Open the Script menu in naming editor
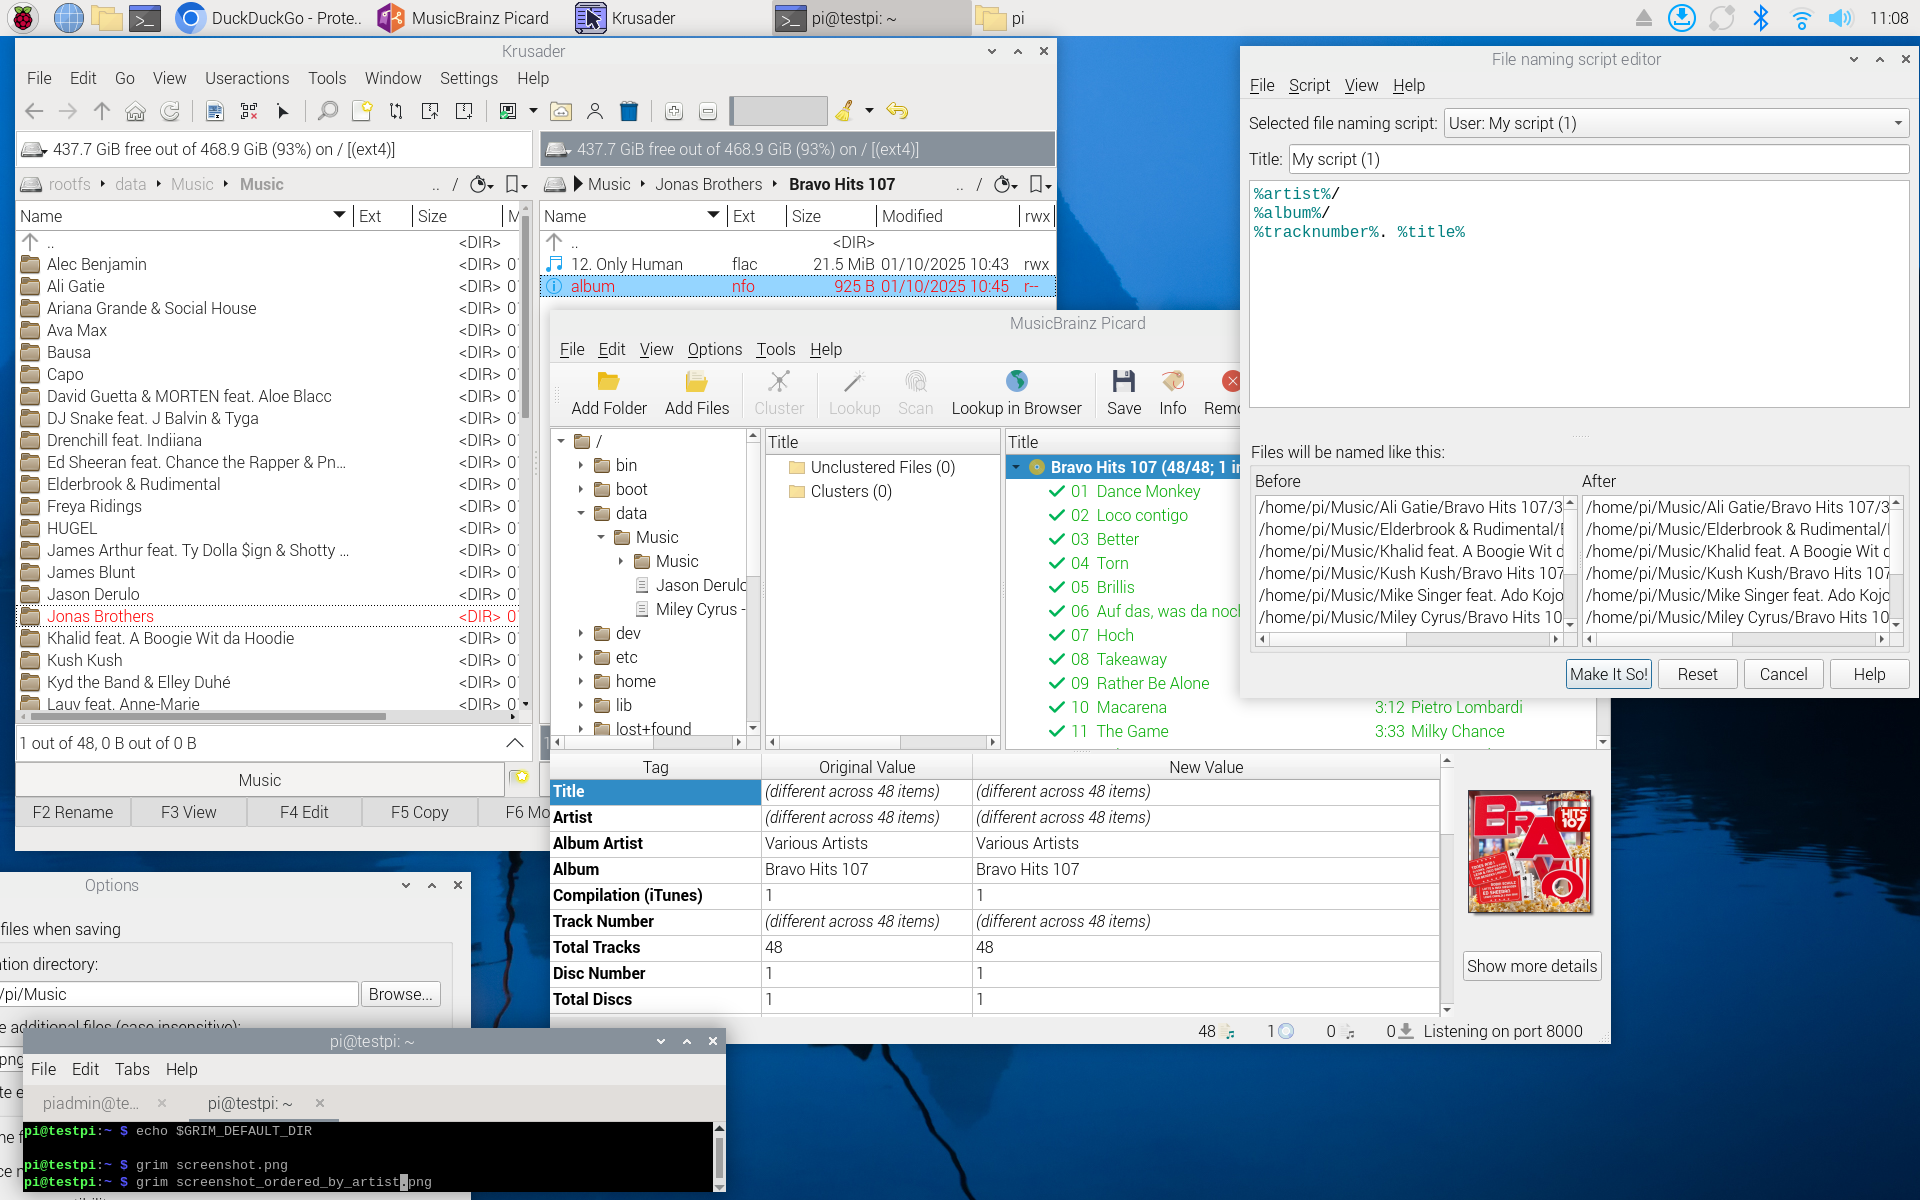The height and width of the screenshot is (1200, 1920). [1308, 85]
